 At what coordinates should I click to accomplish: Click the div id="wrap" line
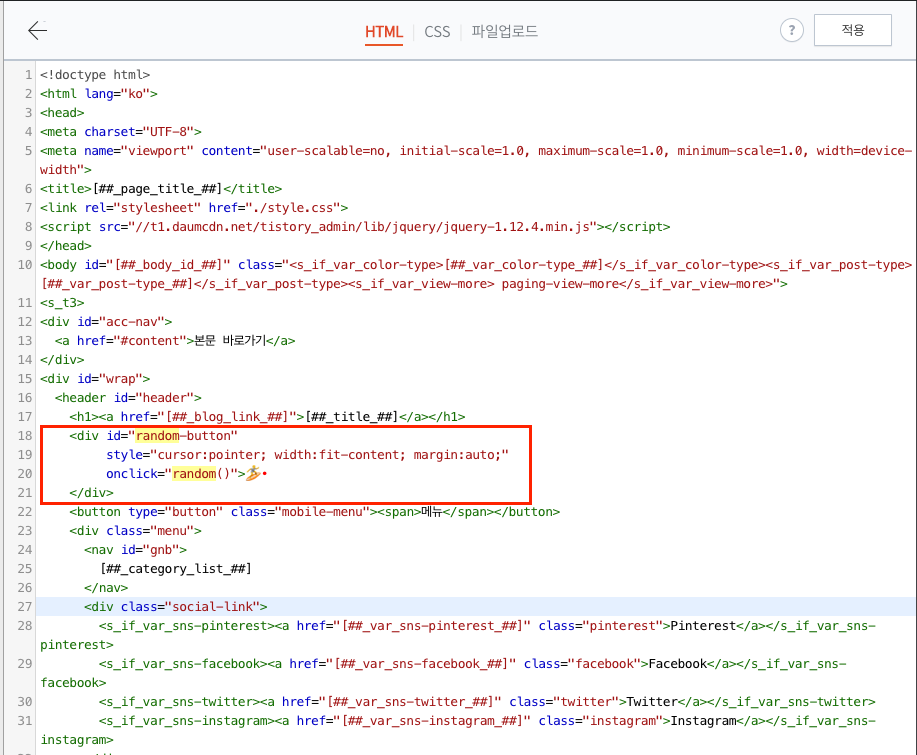[95, 379]
